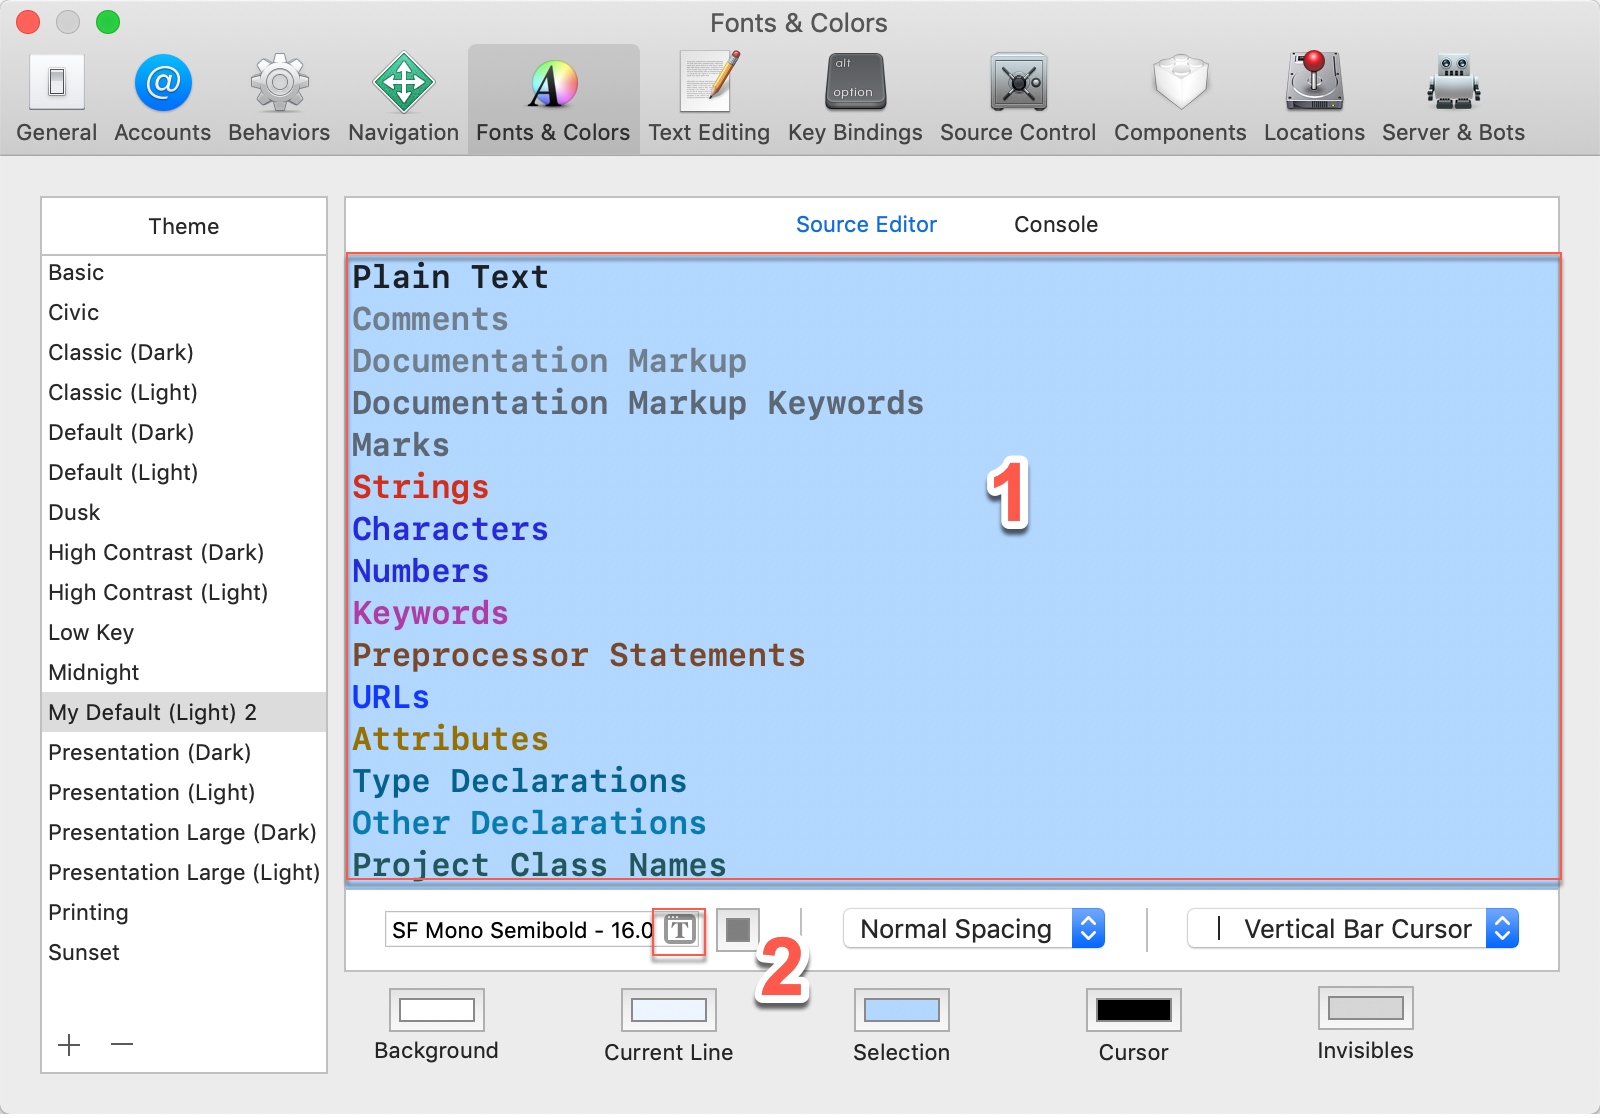Open the Server & Bots pane

point(1453,99)
